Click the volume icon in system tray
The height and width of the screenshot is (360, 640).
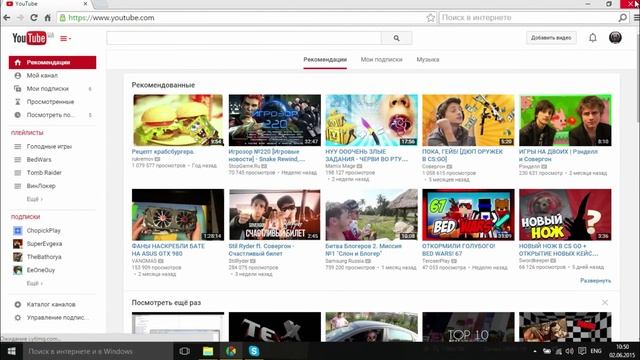tap(569, 351)
